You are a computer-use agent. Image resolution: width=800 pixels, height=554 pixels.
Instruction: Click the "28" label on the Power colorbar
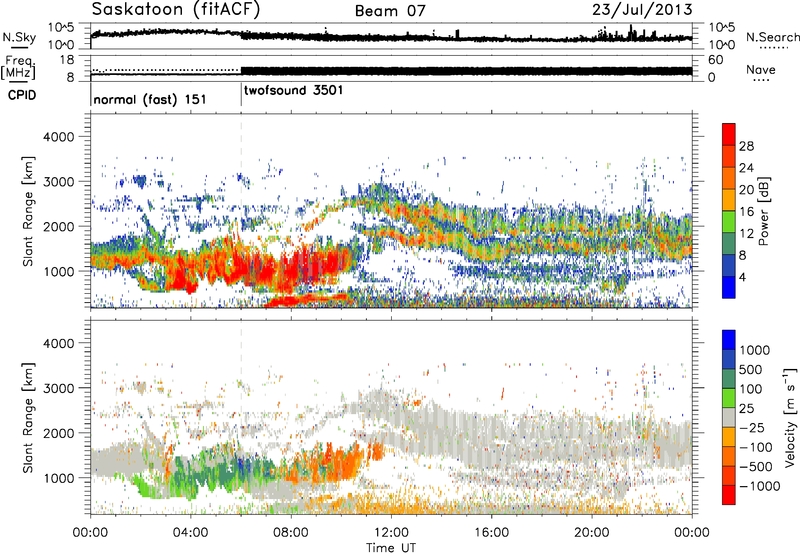tap(746, 146)
